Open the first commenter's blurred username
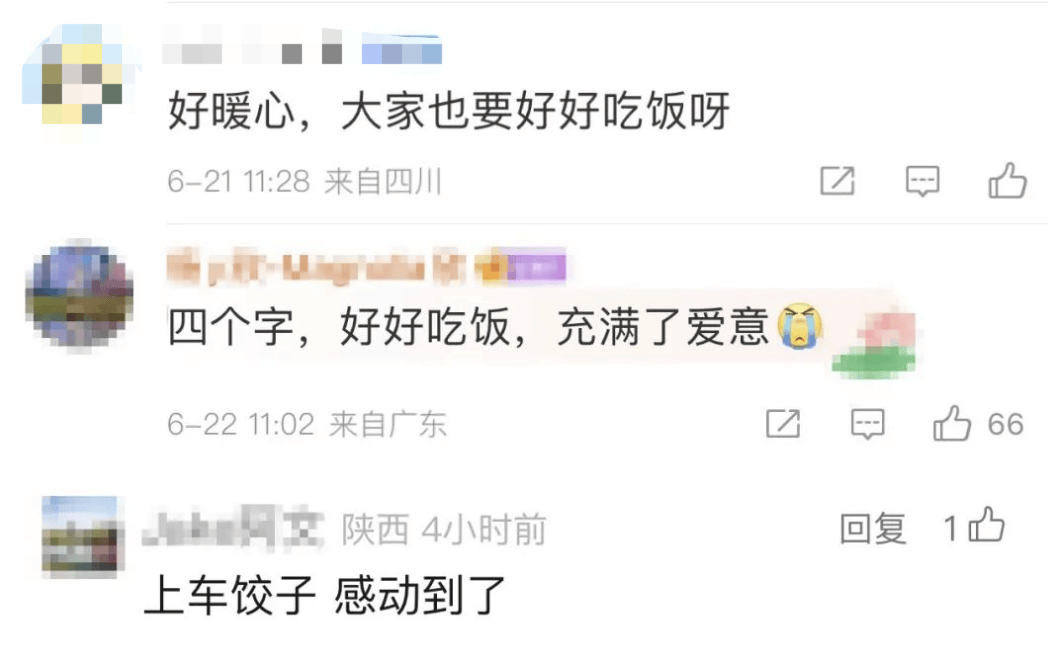Image resolution: width=1048 pixels, height=646 pixels. 252,47
